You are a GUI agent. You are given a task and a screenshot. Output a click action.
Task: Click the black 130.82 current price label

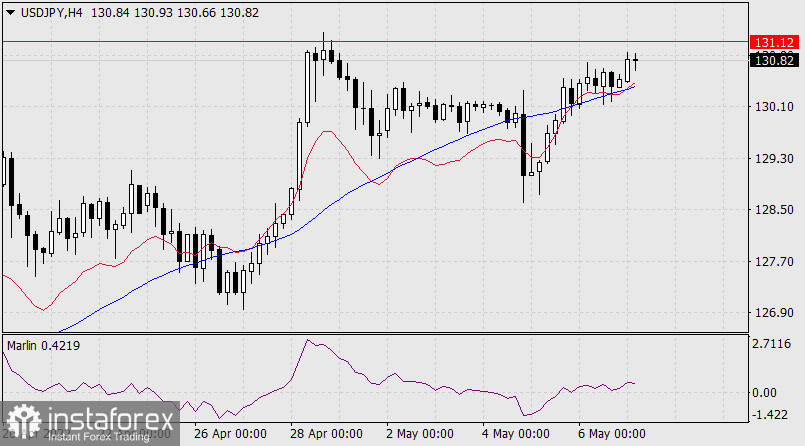click(x=774, y=61)
